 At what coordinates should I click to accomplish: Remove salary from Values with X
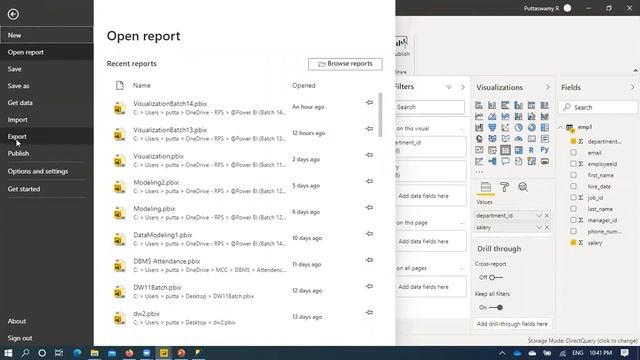547,227
